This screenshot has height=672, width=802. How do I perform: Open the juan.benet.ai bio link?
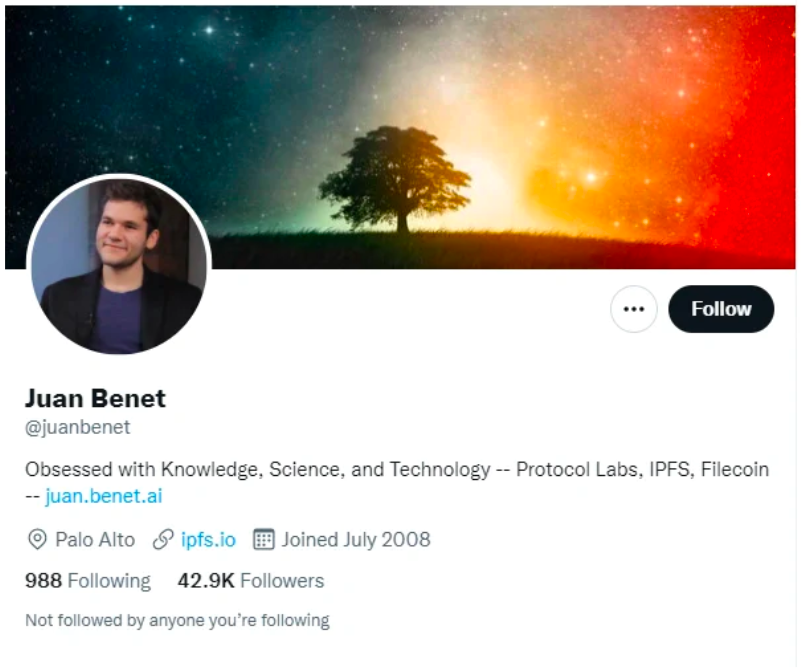click(104, 496)
